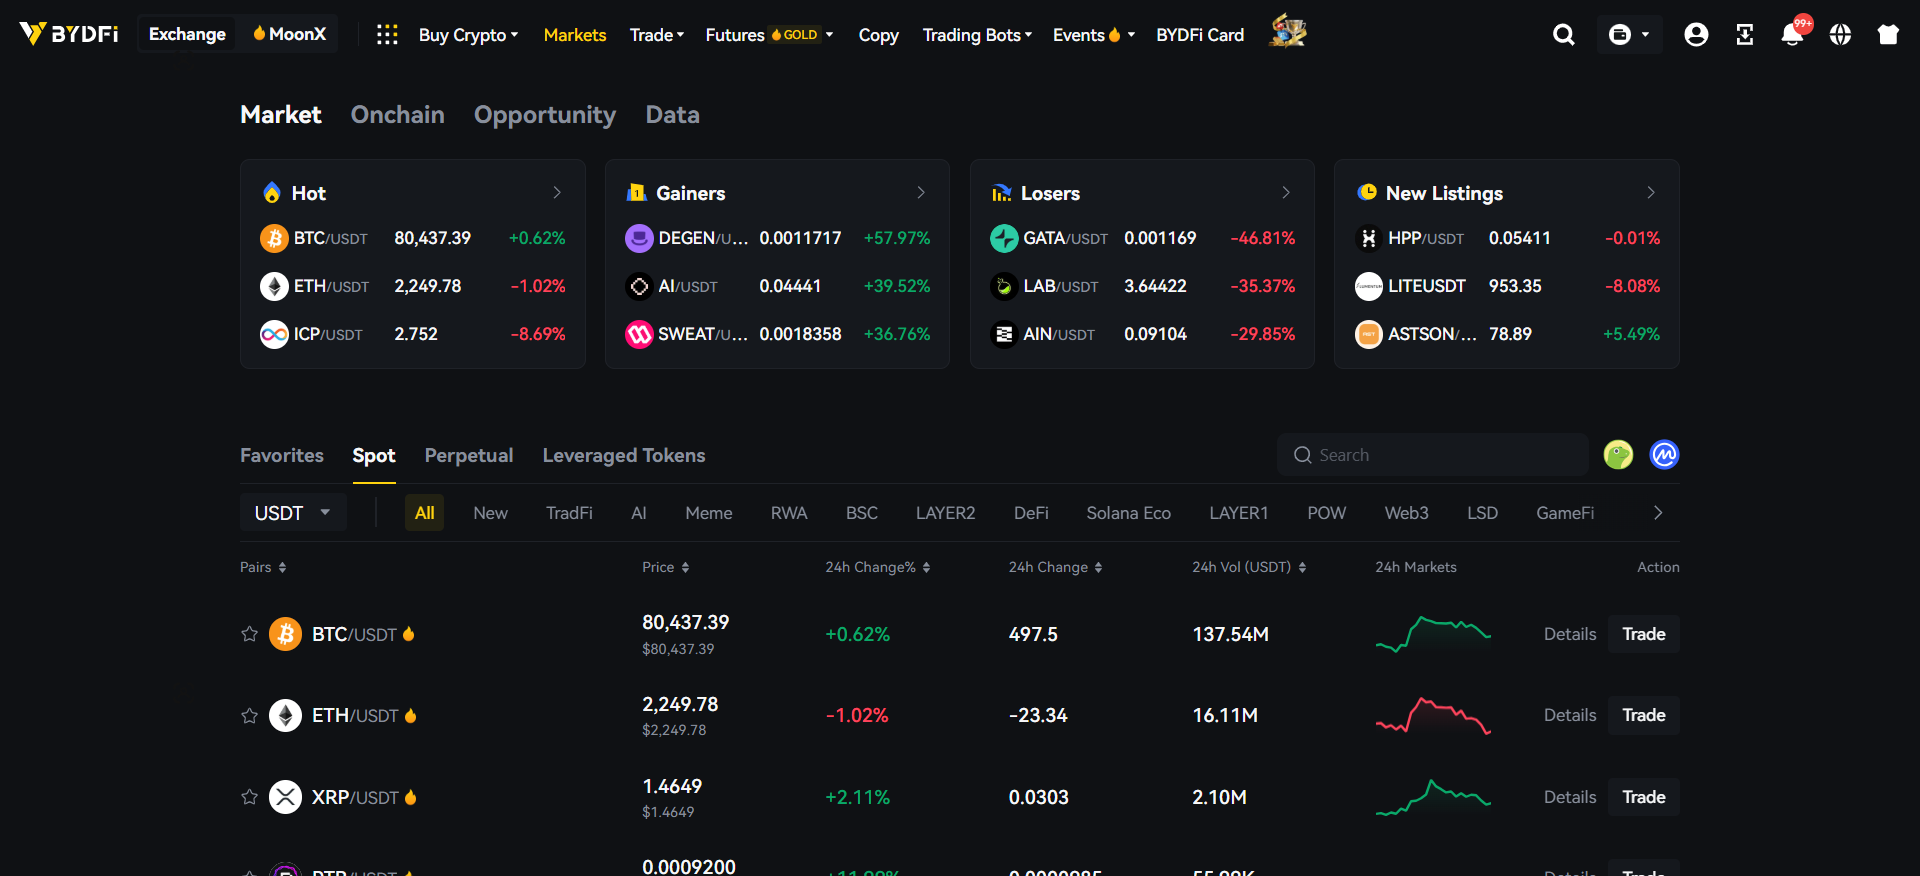Sort table by Price column
The image size is (1920, 876).
[x=666, y=567]
